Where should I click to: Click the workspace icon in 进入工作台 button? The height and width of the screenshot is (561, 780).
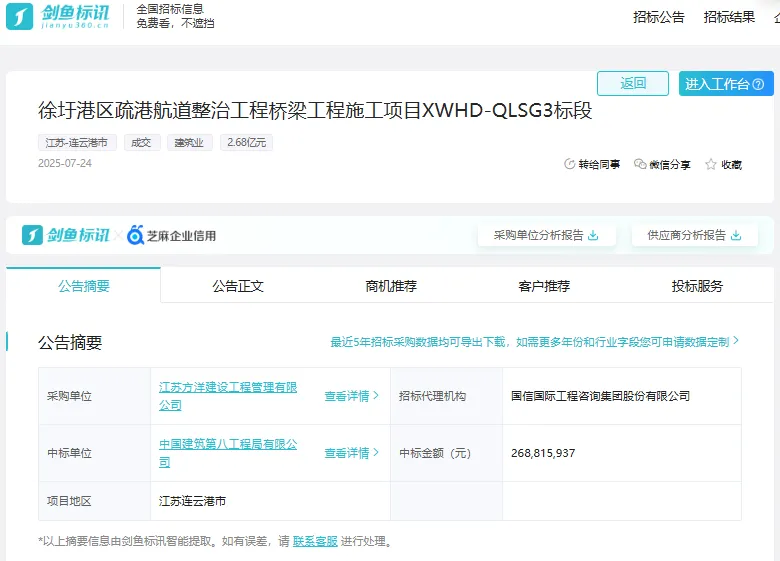(x=759, y=84)
